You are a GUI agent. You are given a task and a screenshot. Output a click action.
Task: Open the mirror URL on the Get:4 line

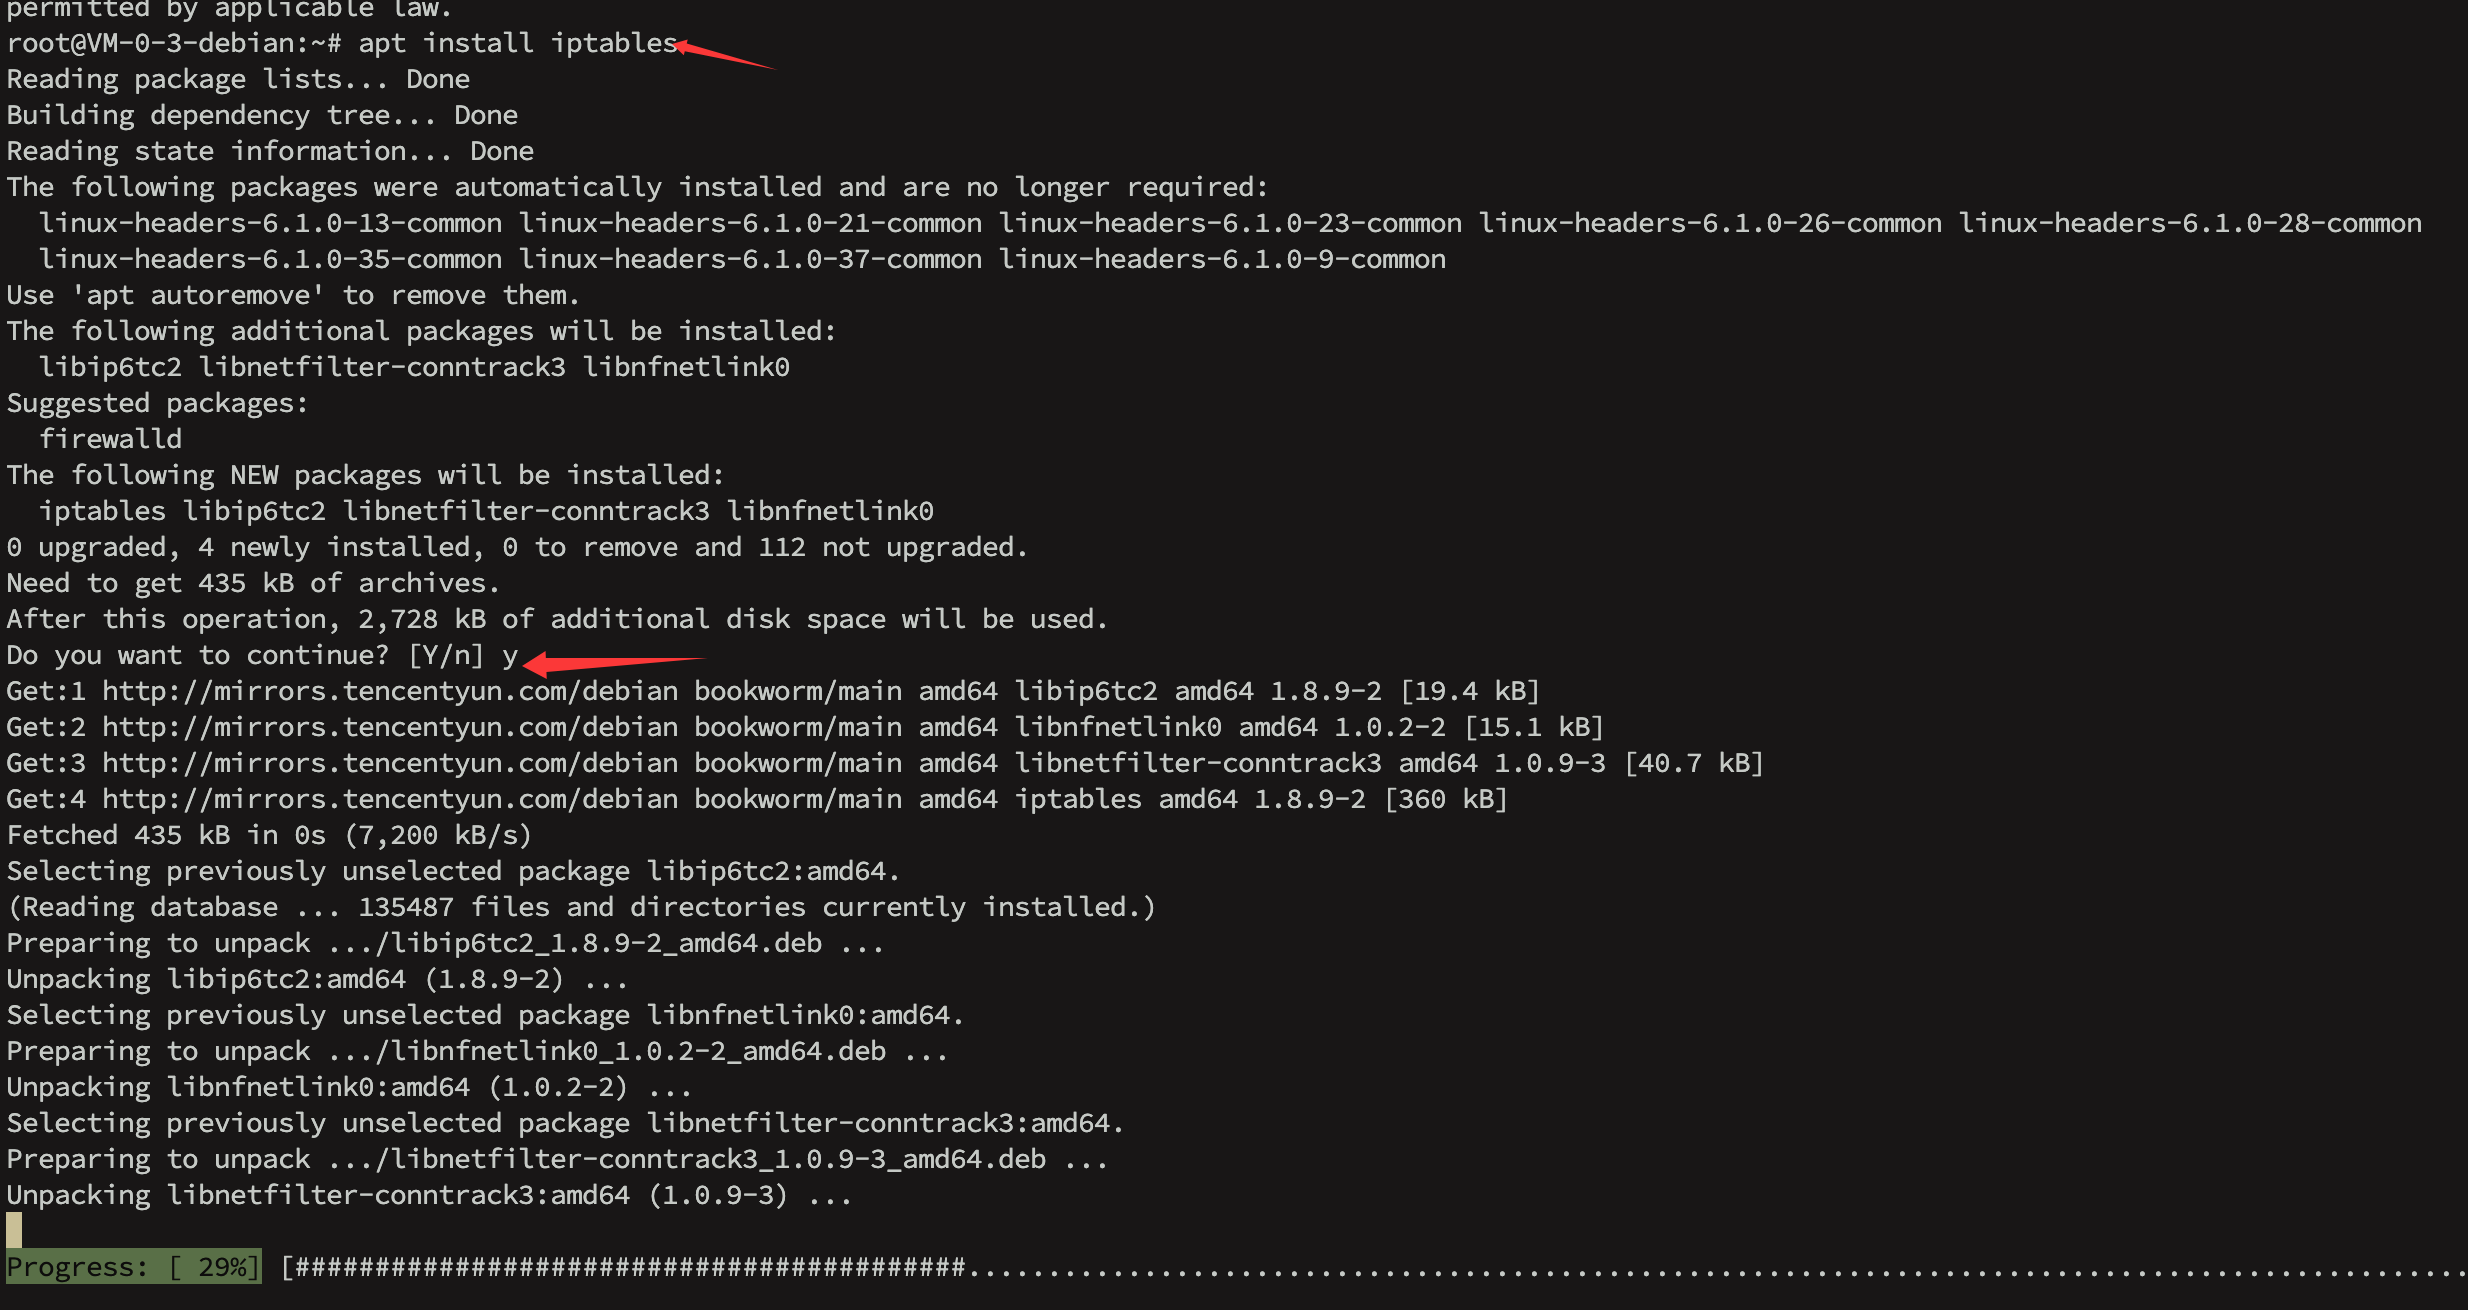point(390,799)
